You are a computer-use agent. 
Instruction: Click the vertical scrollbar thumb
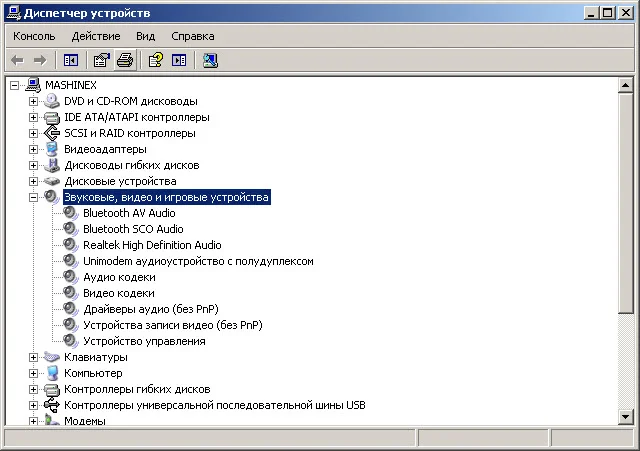click(x=625, y=203)
